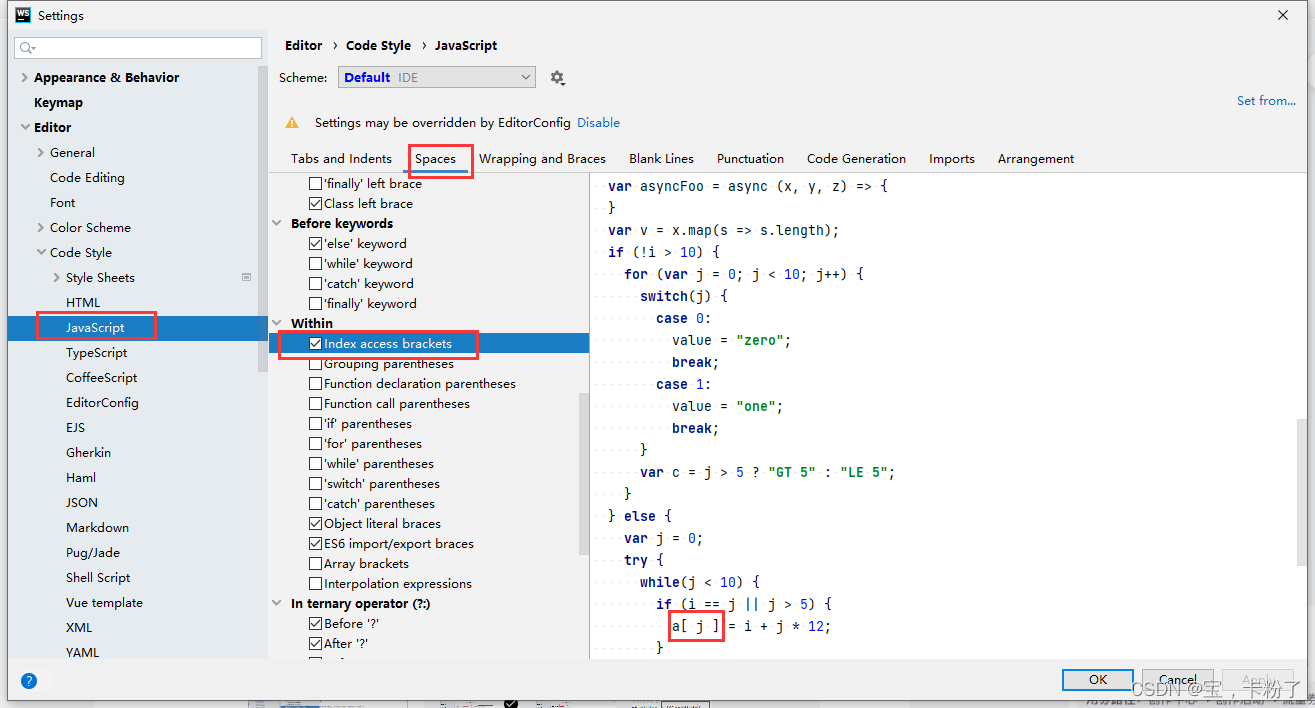Open Font settings page
The image size is (1315, 708).
(62, 203)
